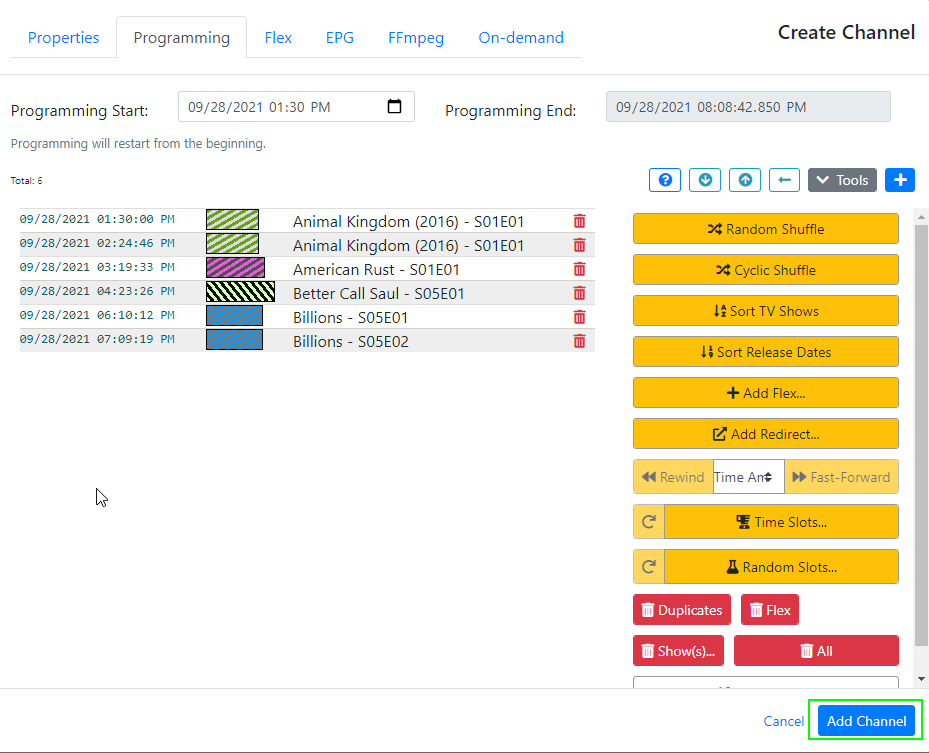
Task: Click Sort TV Shows
Action: tap(765, 311)
